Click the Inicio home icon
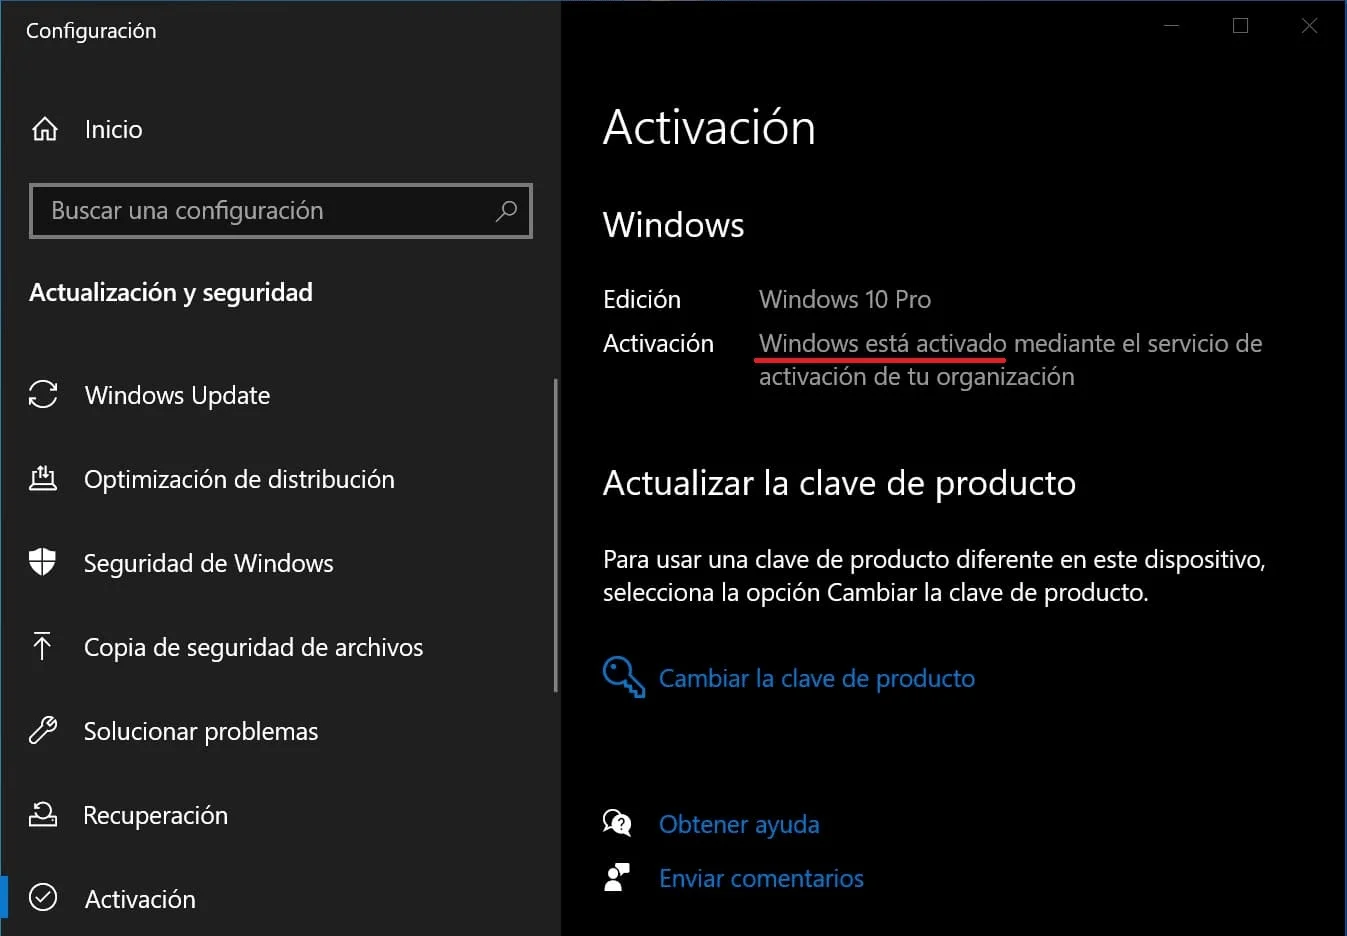The width and height of the screenshot is (1347, 936). tap(45, 129)
